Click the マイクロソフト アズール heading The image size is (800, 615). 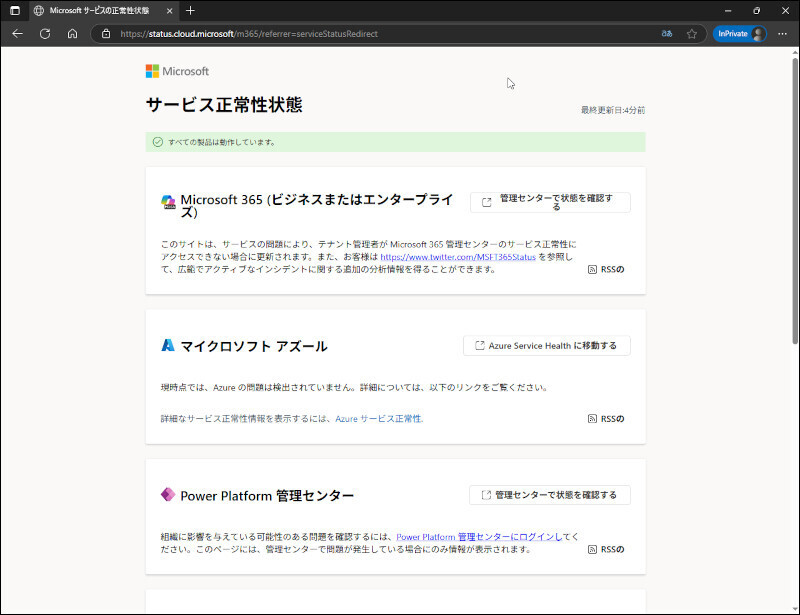(254, 346)
